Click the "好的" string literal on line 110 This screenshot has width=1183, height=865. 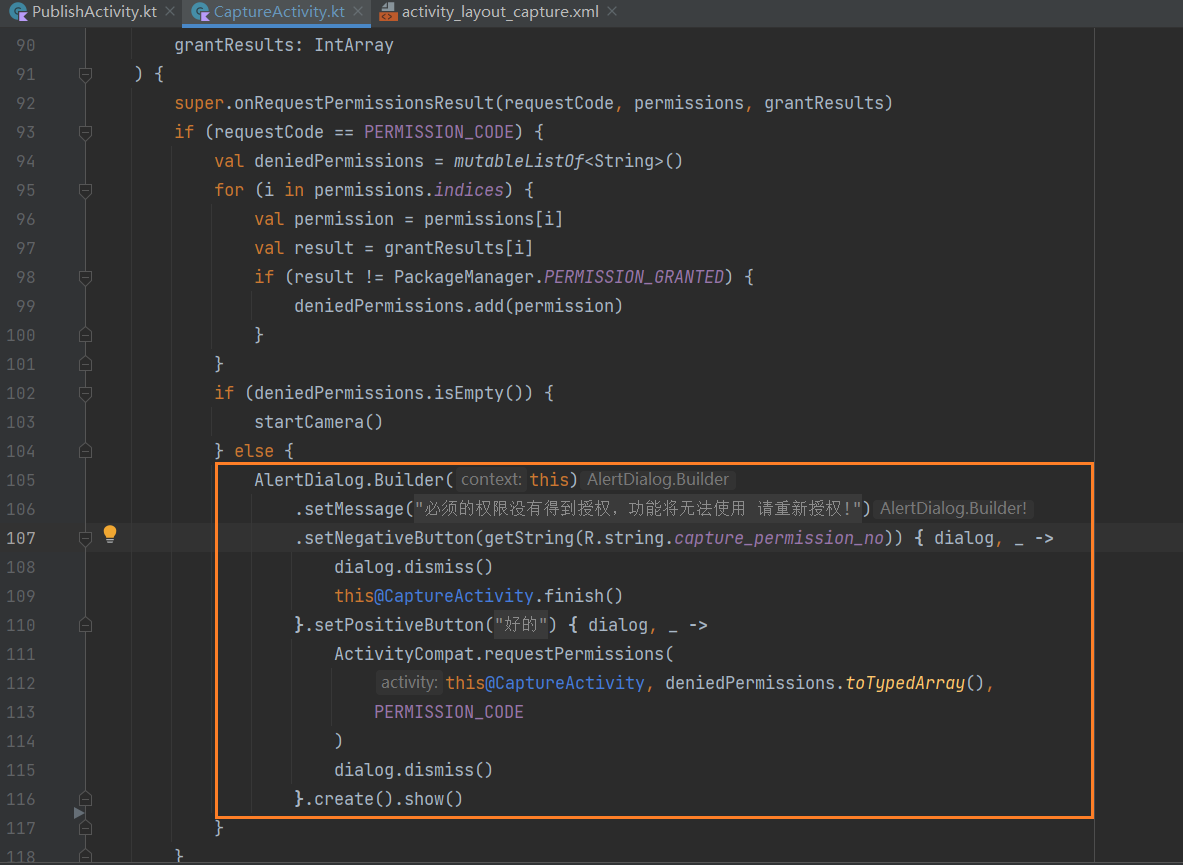tap(521, 625)
